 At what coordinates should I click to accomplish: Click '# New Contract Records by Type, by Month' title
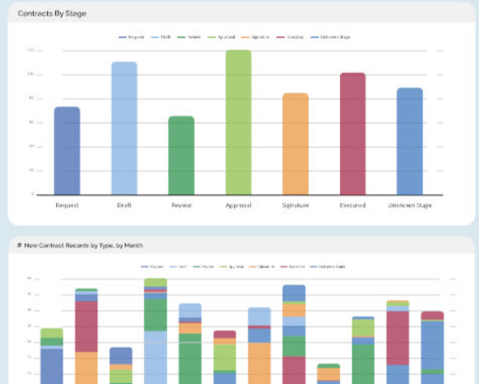[x=80, y=246]
